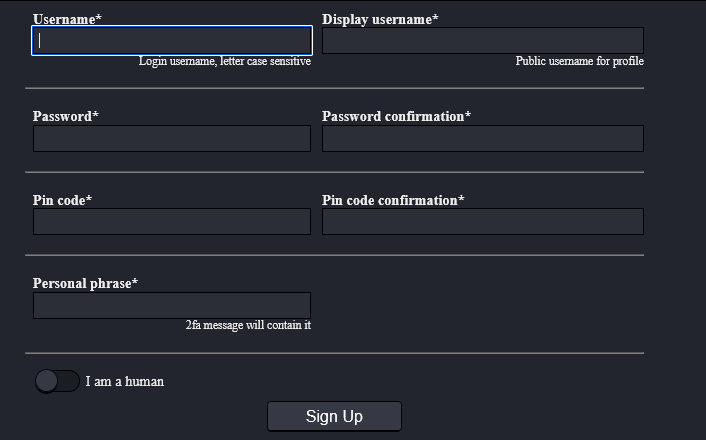Focus the Pin code input box
Viewport: 706px width, 440px height.
coord(172,222)
